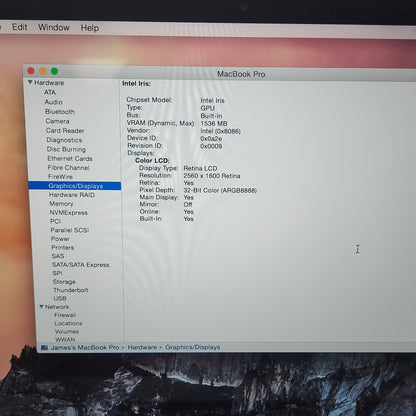Select the highlighted Graphics/Displays item
Image resolution: width=416 pixels, height=416 pixels.
(75, 186)
